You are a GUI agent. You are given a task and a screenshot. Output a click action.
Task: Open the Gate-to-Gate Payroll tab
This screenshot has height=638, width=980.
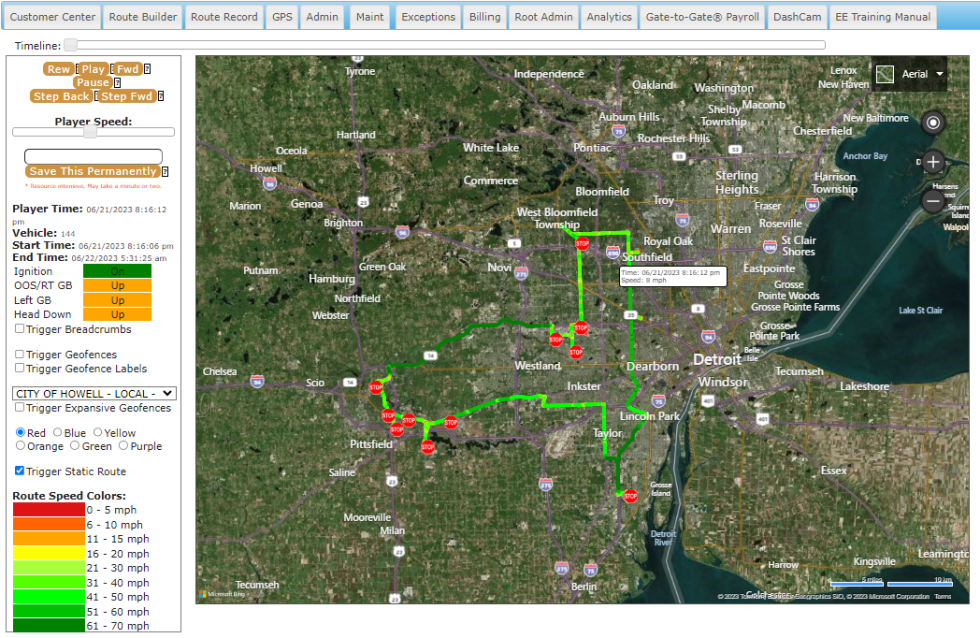click(703, 16)
